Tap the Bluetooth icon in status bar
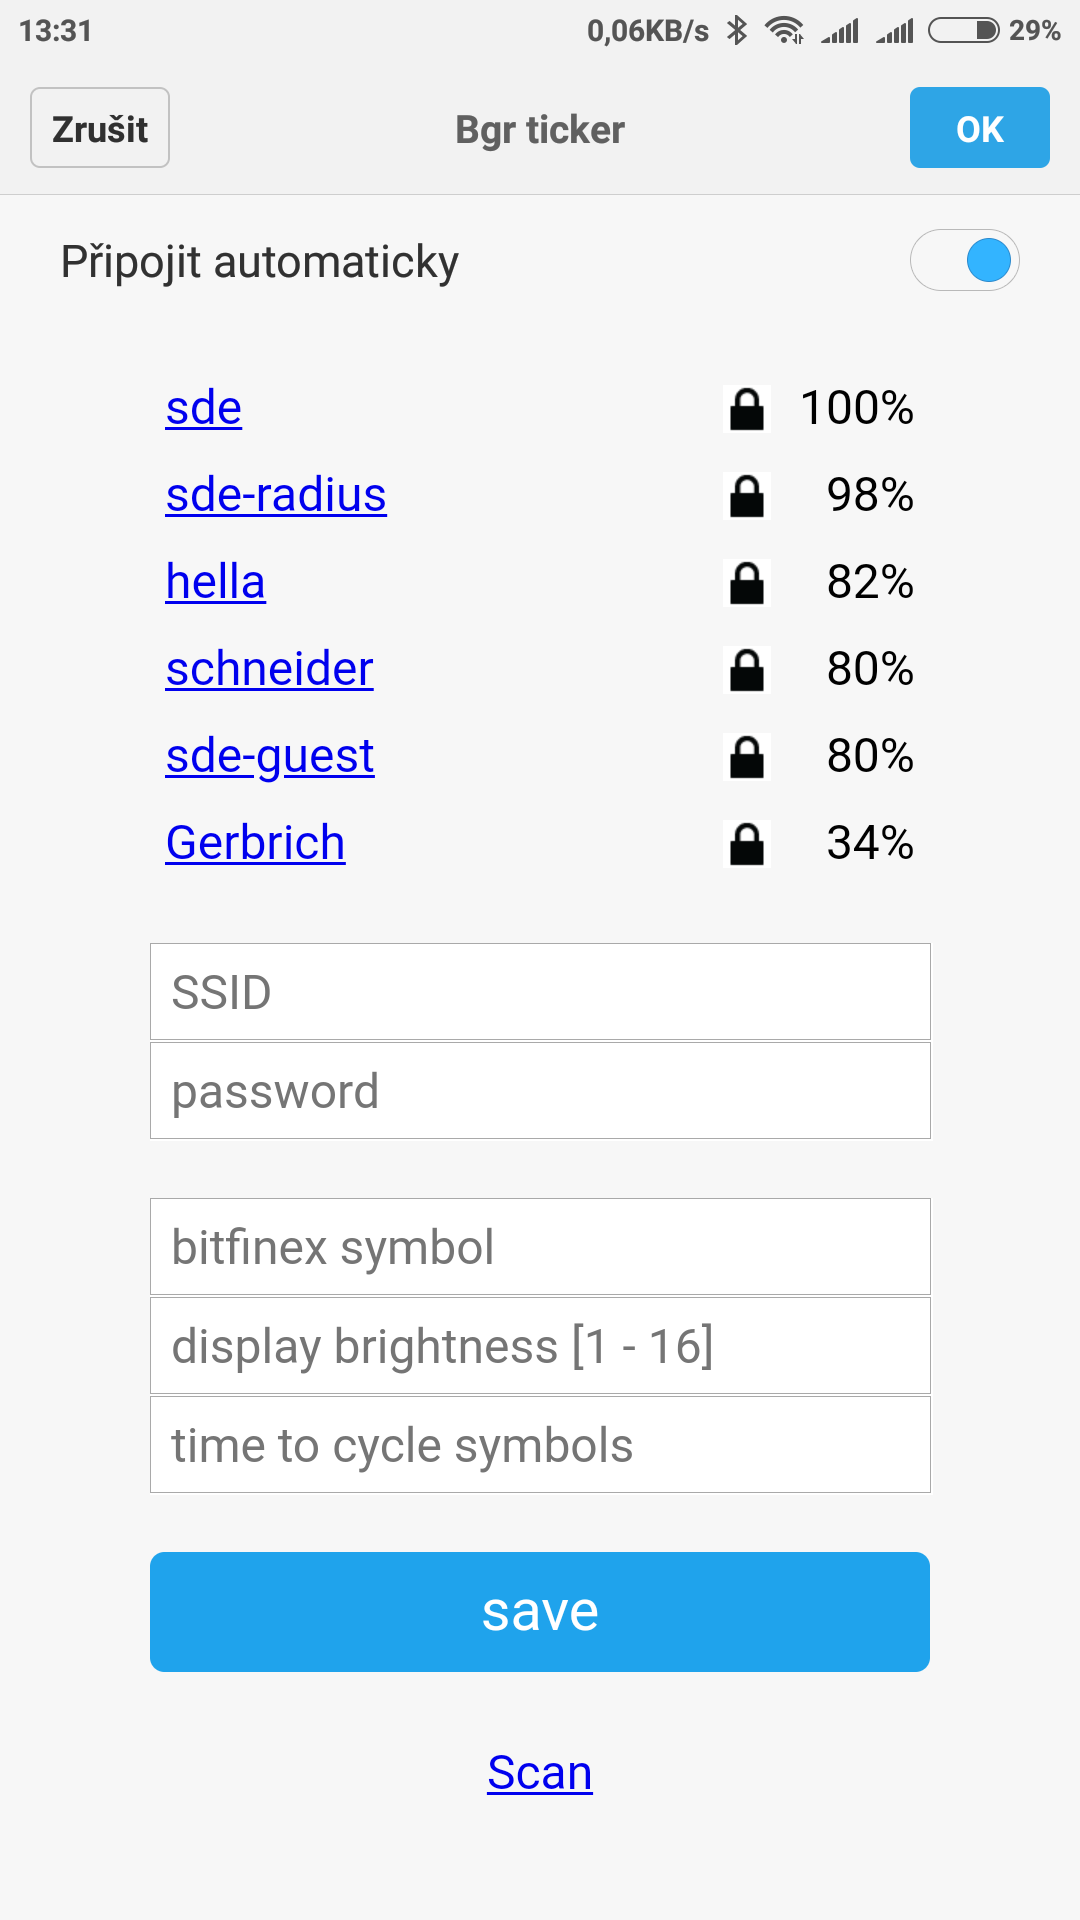 coord(737,31)
